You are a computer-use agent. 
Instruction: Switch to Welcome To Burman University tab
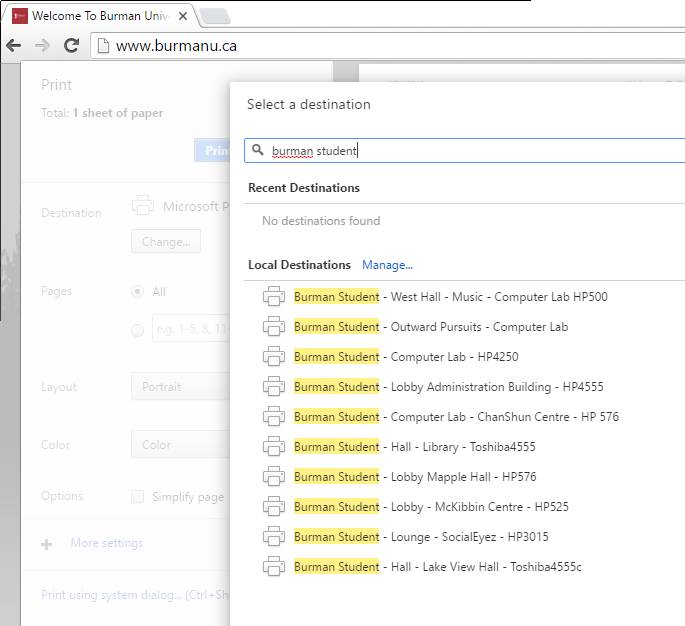pos(100,16)
